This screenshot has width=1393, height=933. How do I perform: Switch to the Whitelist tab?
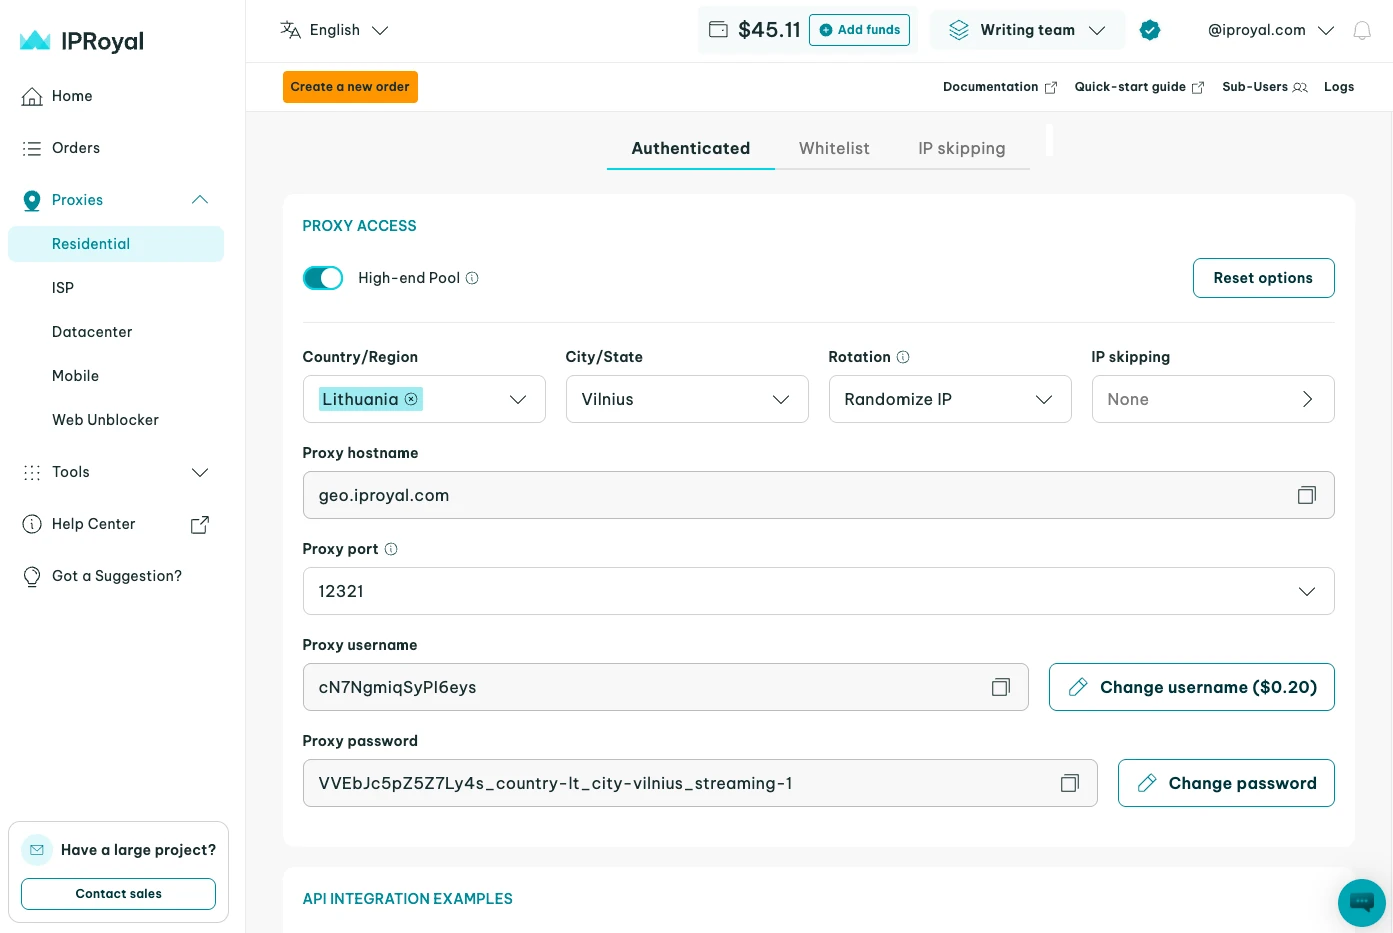coord(834,148)
